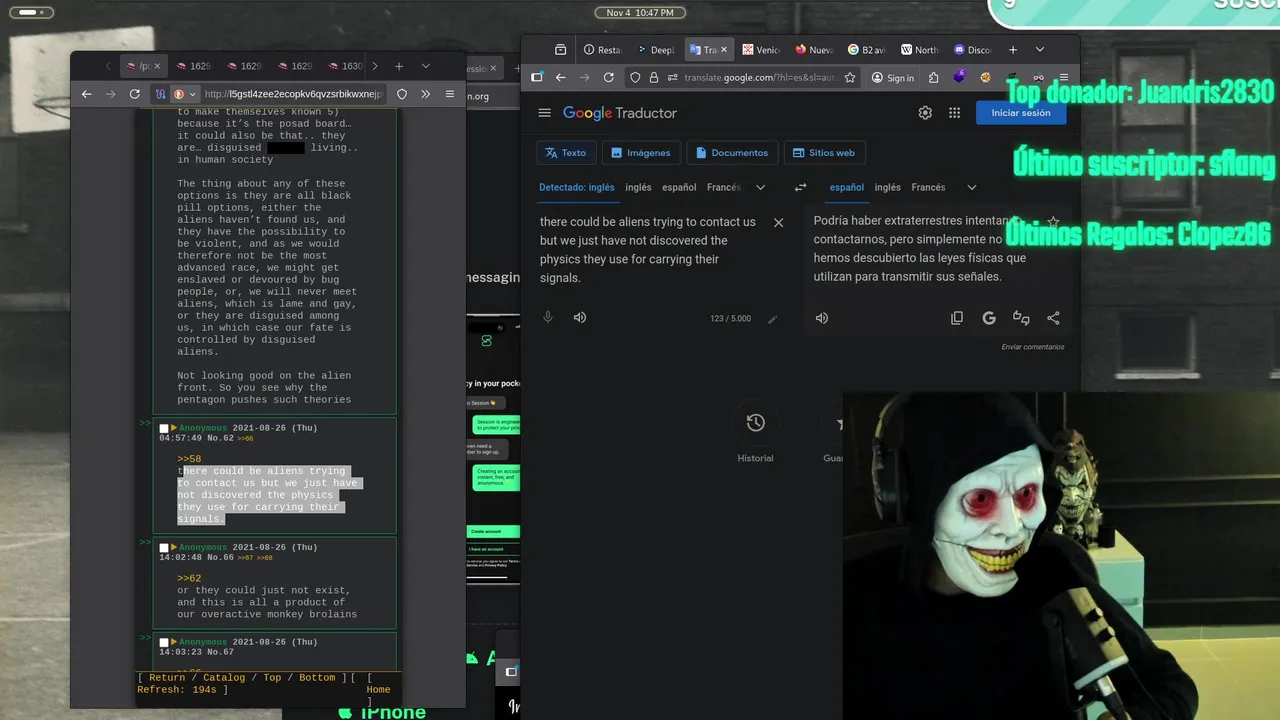
Task: Click the Nov 4 10:47 PM clock
Action: (x=640, y=12)
